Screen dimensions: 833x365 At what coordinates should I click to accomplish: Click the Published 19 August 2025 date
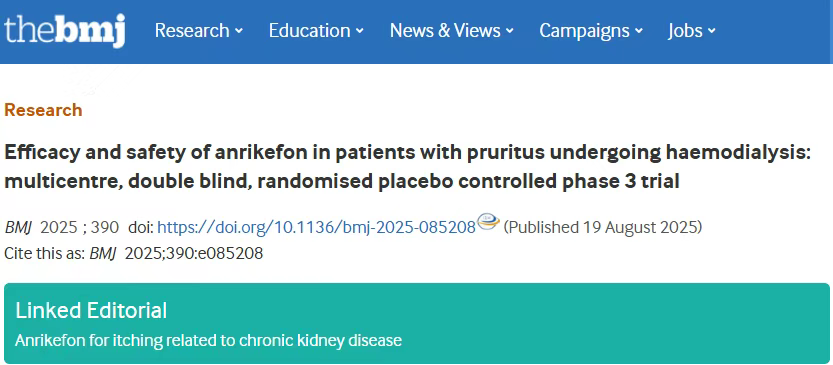603,227
